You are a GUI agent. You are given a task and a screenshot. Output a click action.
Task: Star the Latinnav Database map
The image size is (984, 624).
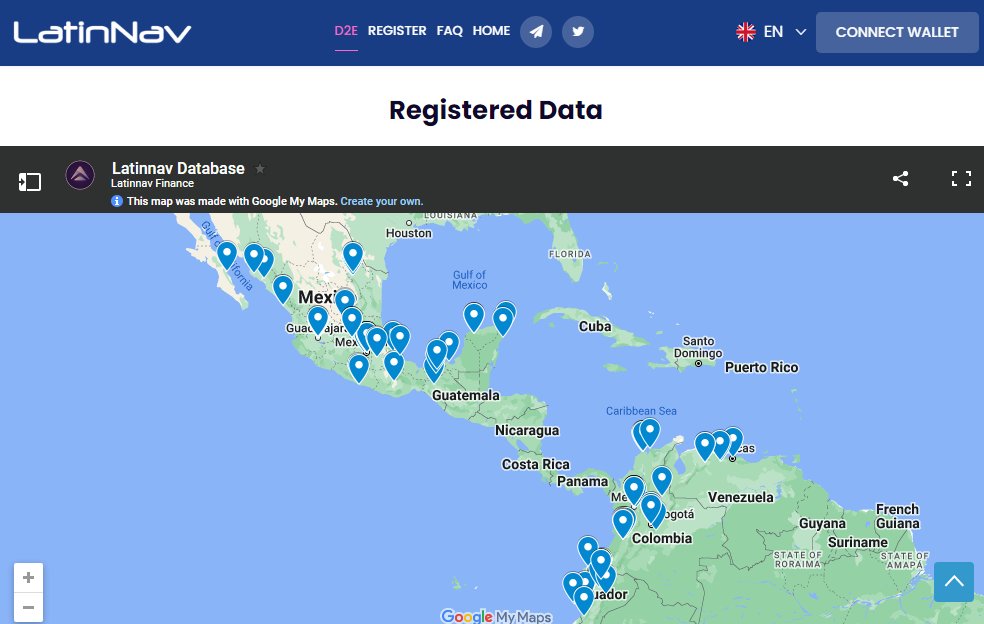click(x=260, y=168)
